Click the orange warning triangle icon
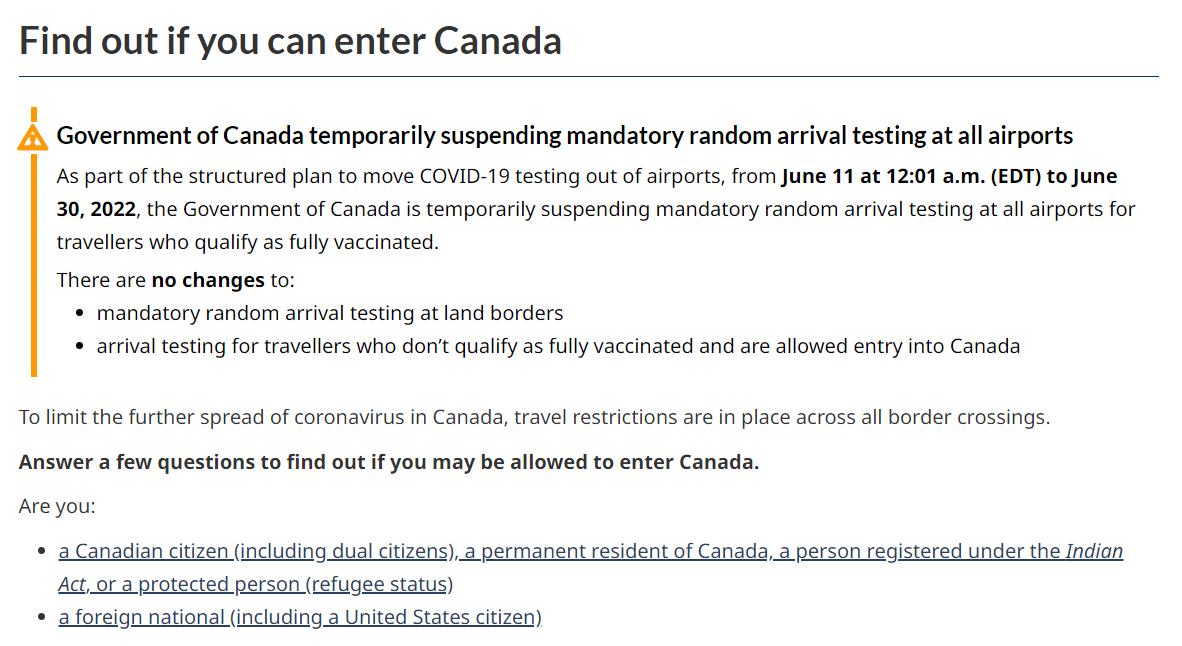 32,137
